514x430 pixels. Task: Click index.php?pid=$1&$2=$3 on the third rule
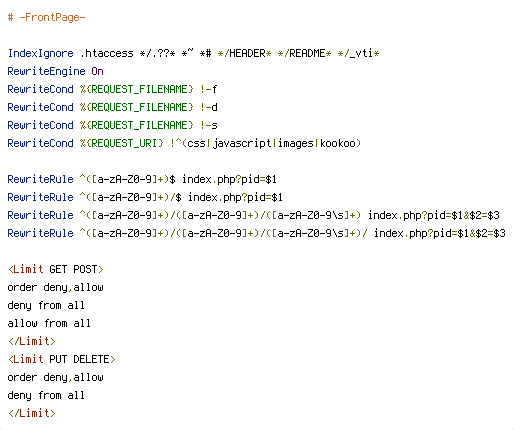click(434, 215)
